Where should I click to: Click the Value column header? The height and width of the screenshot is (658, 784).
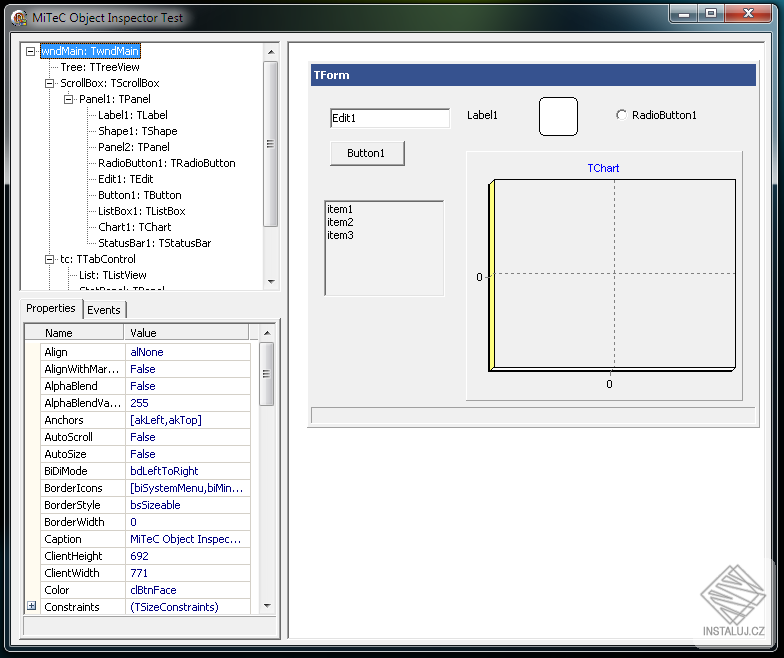coord(186,333)
